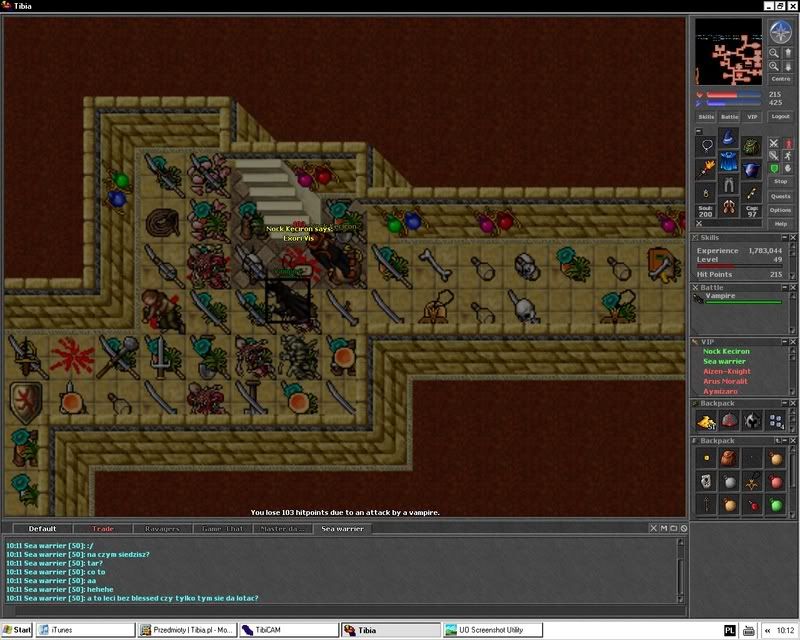Screen dimensions: 800x640
Task: Set chase opponent running mode
Action: pyautogui.click(x=788, y=156)
